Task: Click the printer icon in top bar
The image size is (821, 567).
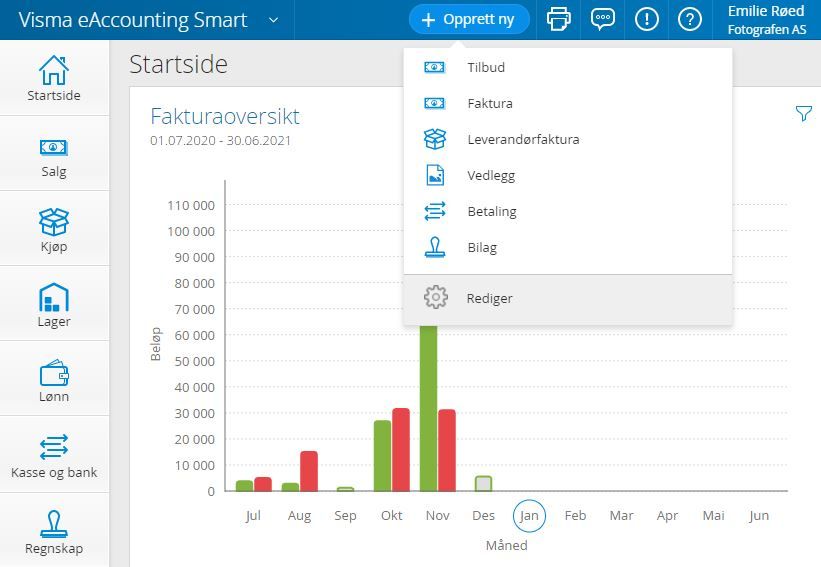Action: click(559, 20)
